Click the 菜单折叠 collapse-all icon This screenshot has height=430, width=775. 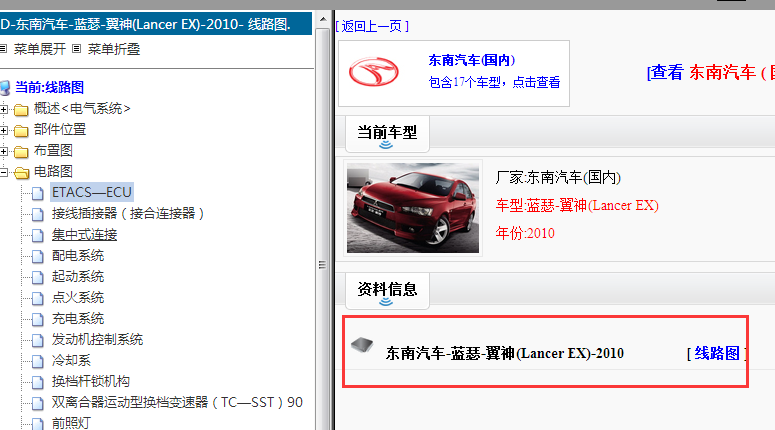(76, 48)
